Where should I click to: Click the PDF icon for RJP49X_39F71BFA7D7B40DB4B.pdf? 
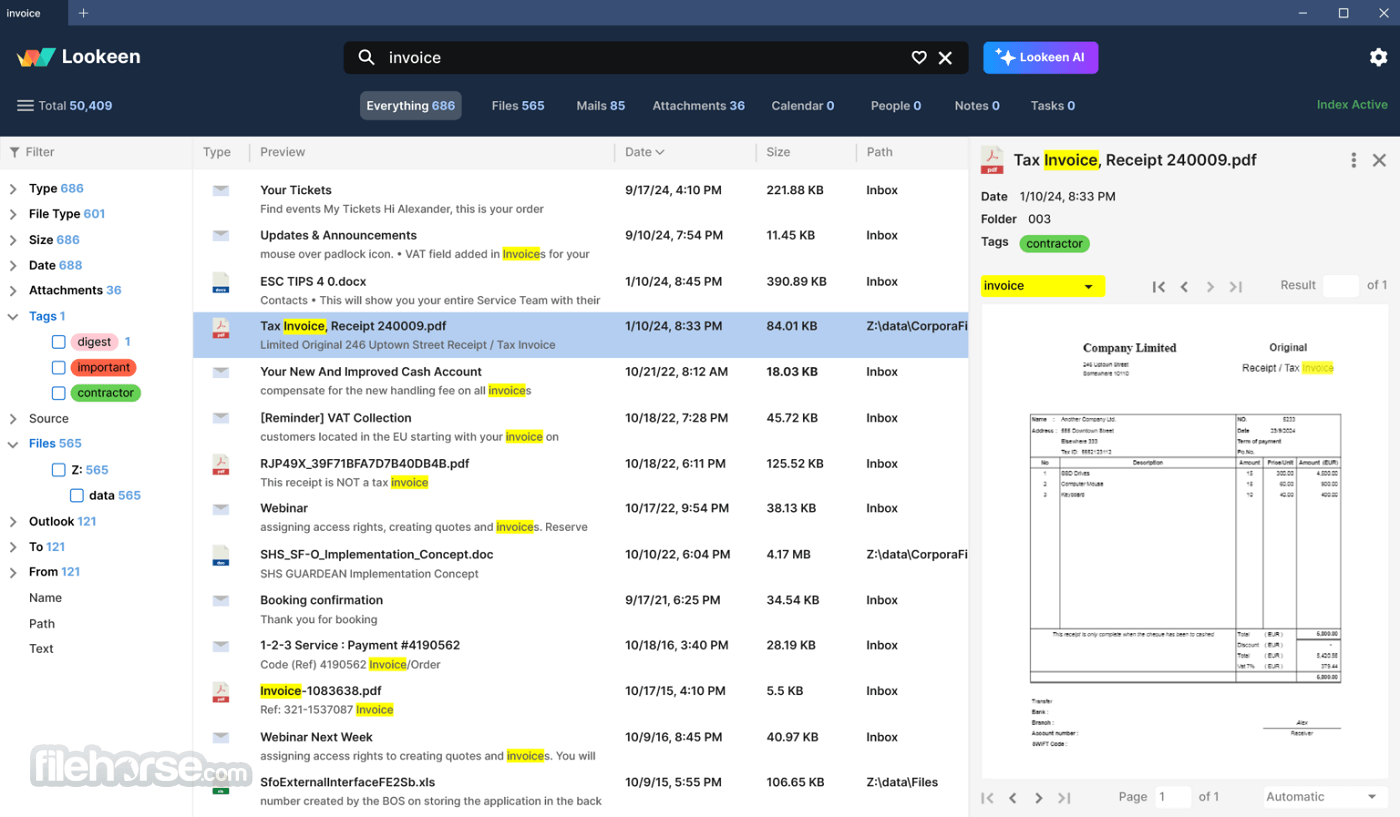click(221, 464)
